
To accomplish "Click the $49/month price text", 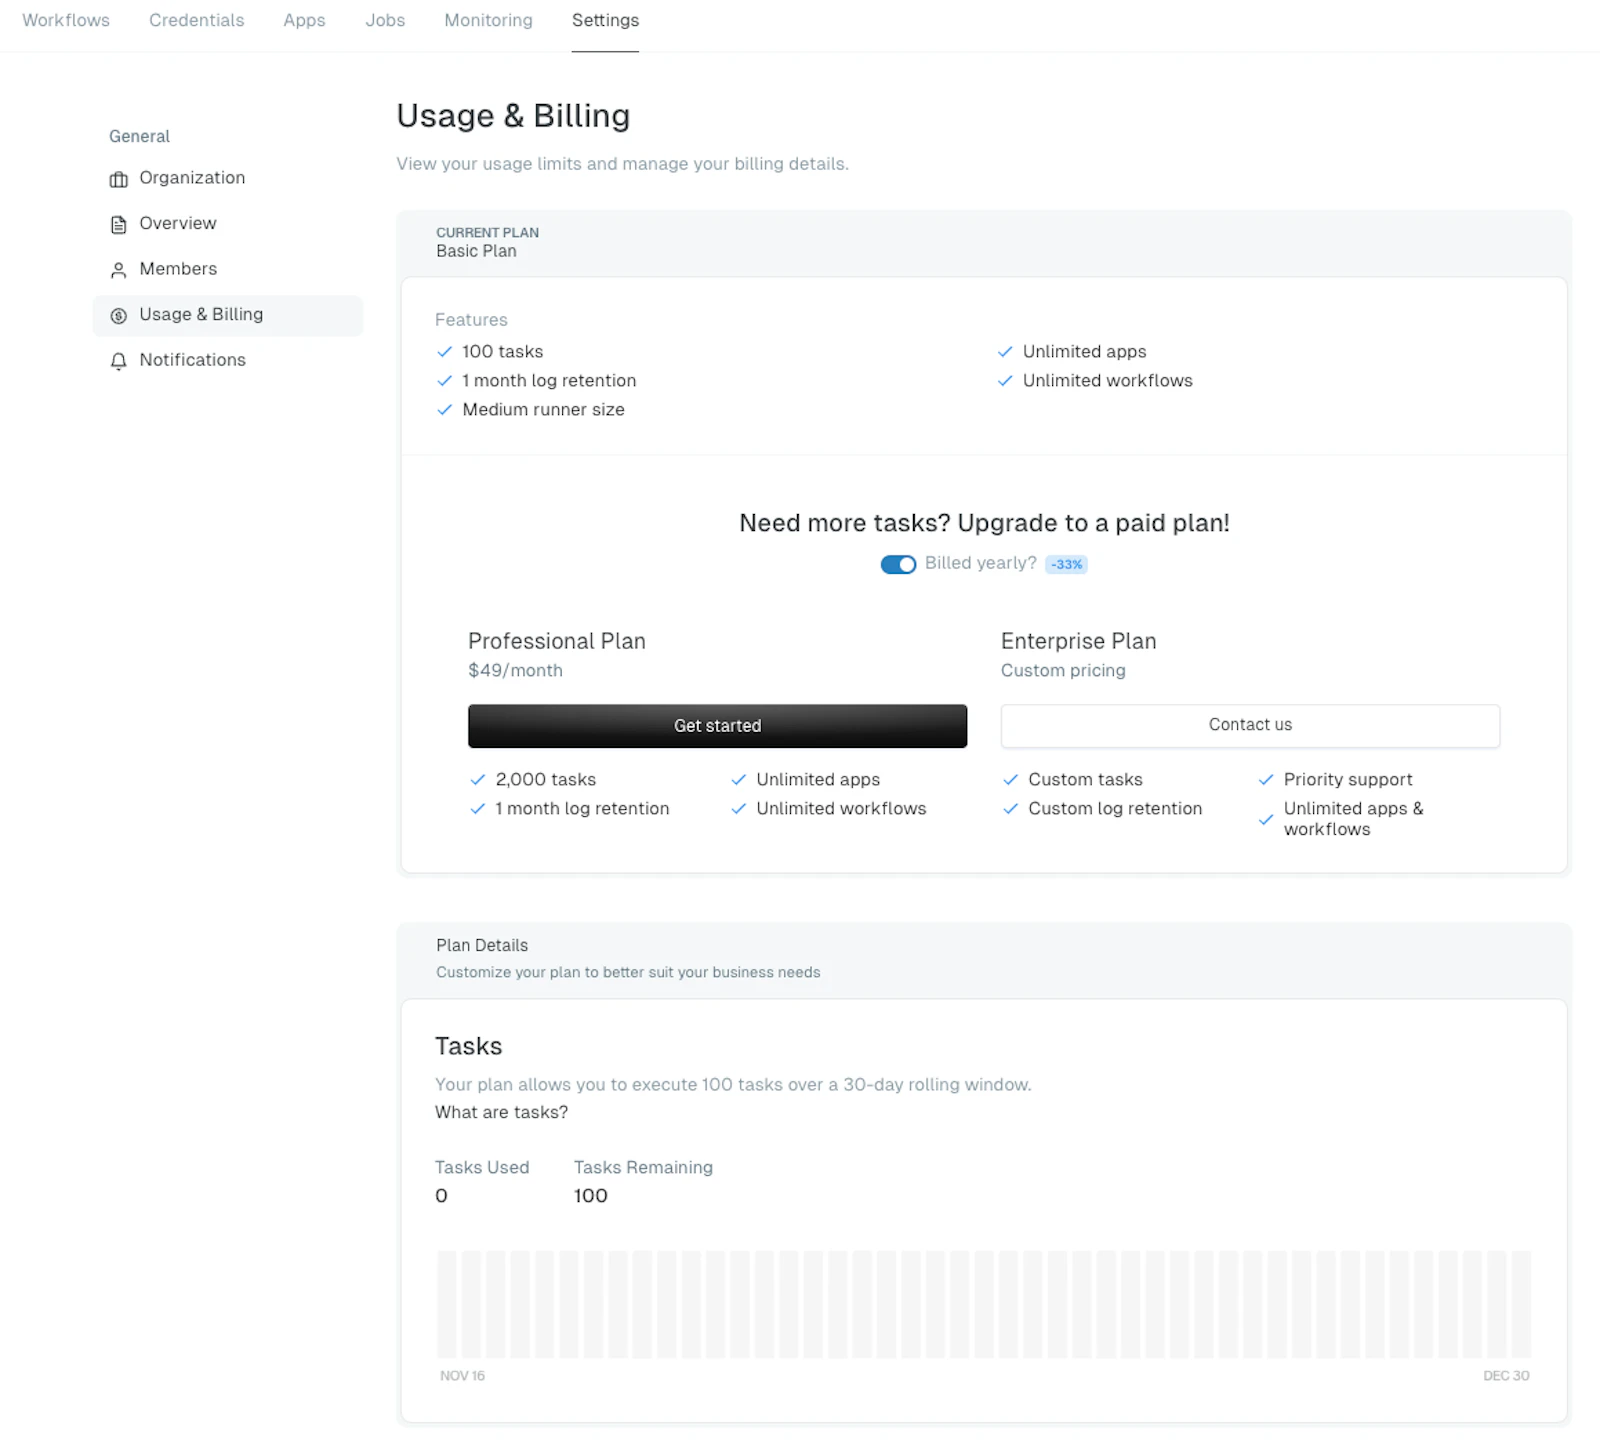I will tap(515, 671).
